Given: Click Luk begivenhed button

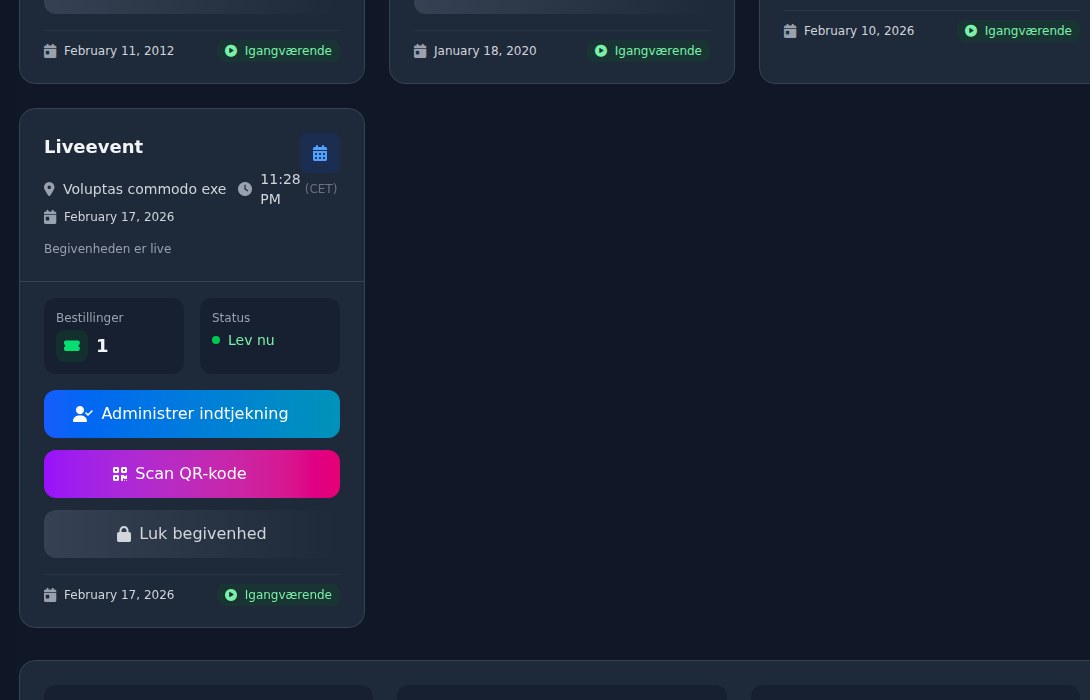Looking at the screenshot, I should (x=192, y=534).
